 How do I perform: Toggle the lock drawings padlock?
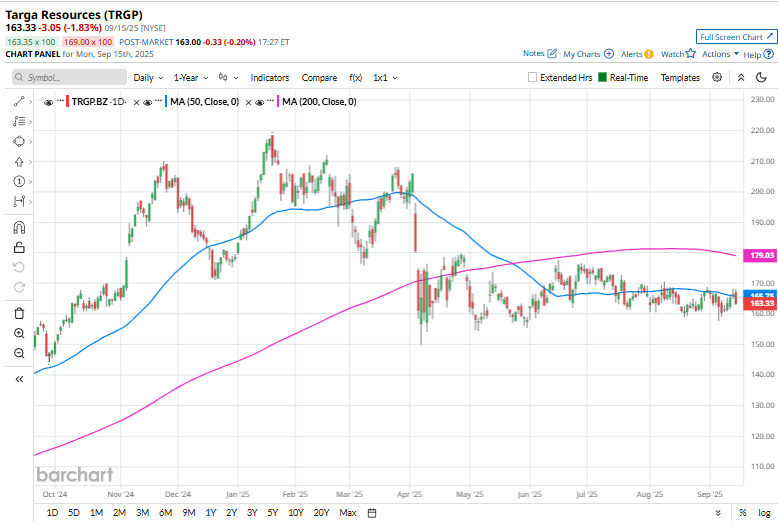pyautogui.click(x=19, y=247)
